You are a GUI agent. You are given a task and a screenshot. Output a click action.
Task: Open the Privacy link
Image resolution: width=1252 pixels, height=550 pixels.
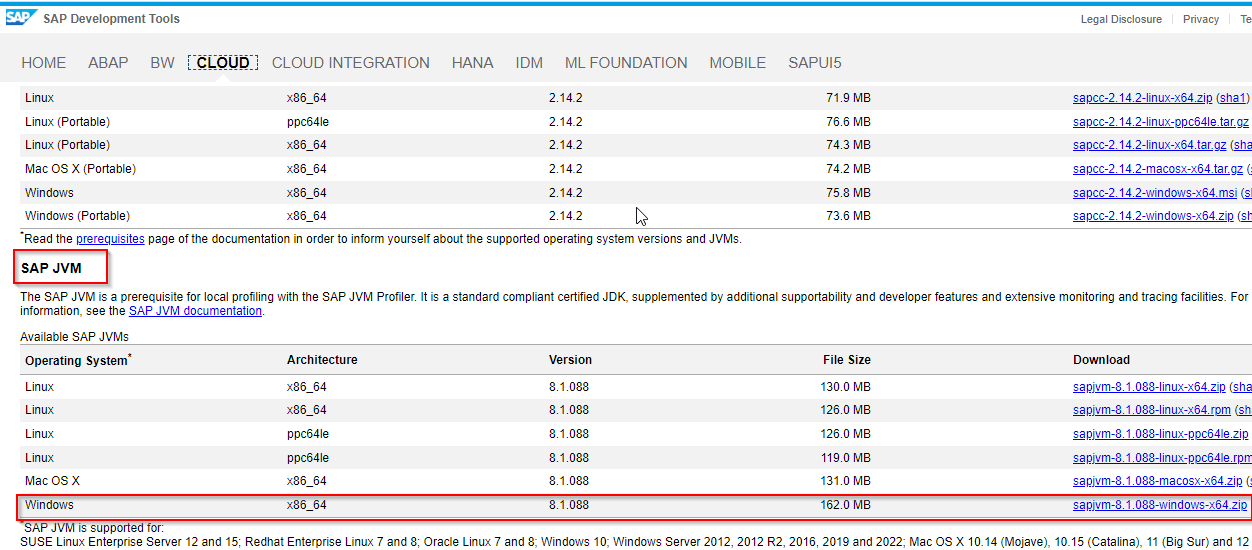click(1201, 19)
